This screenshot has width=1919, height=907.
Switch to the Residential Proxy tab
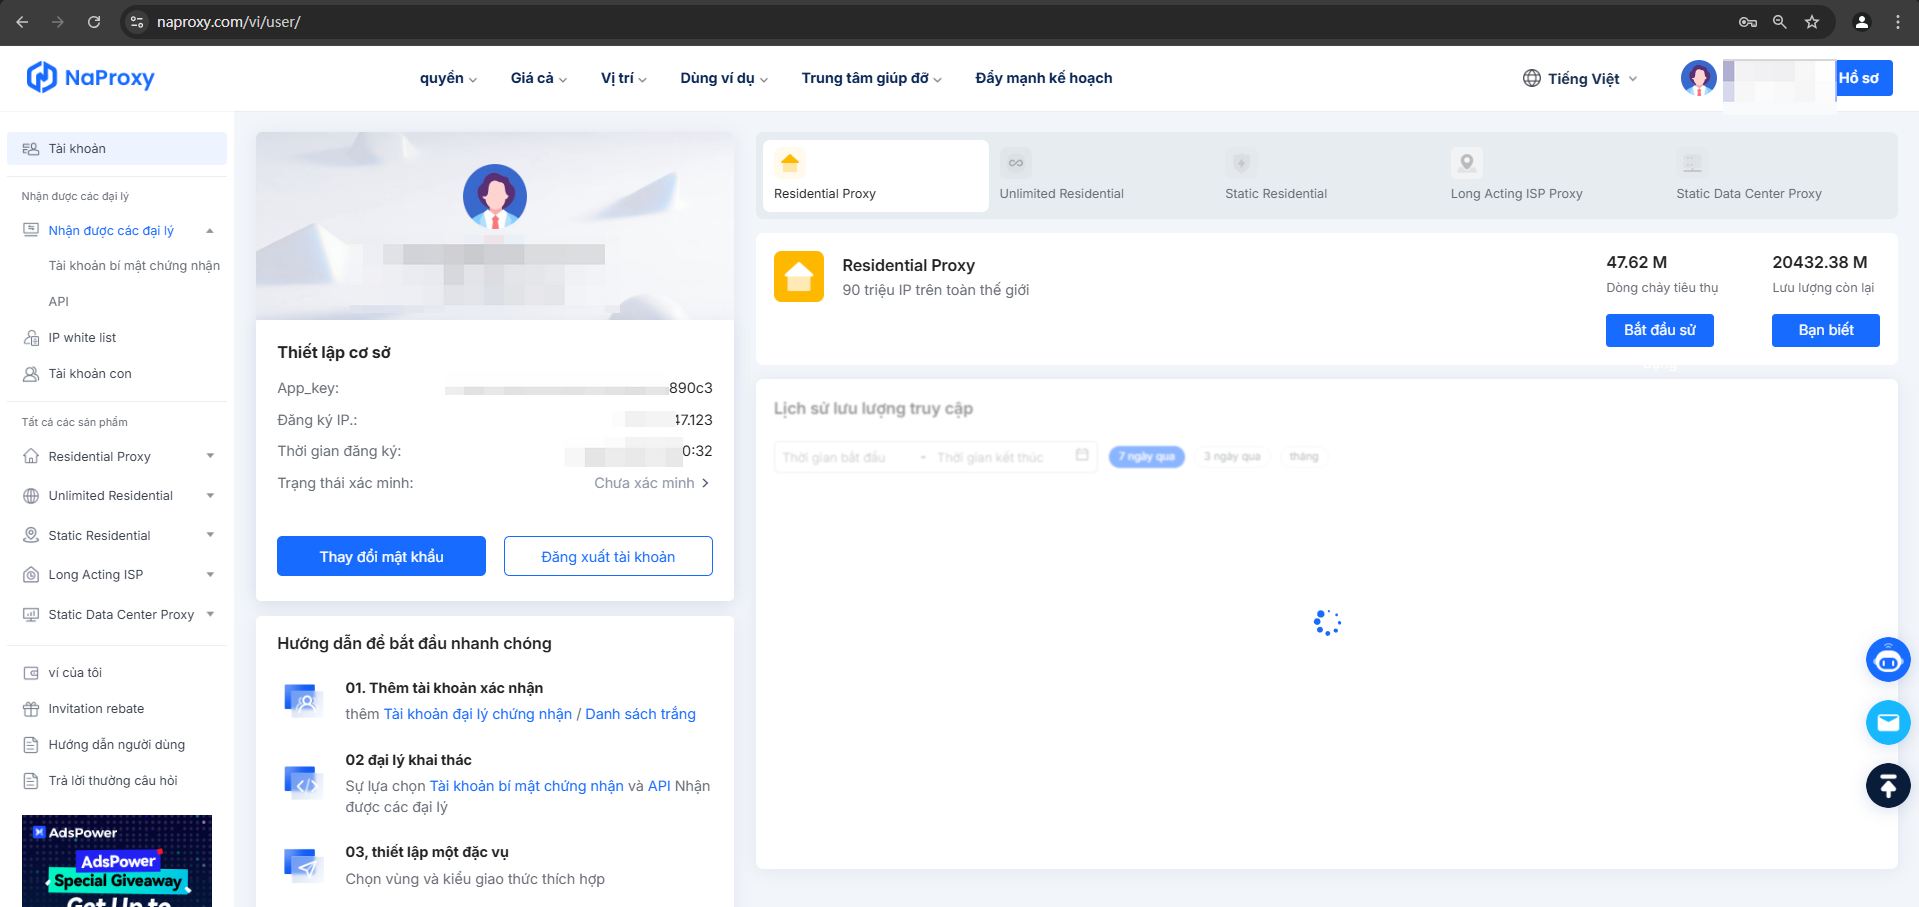point(876,176)
